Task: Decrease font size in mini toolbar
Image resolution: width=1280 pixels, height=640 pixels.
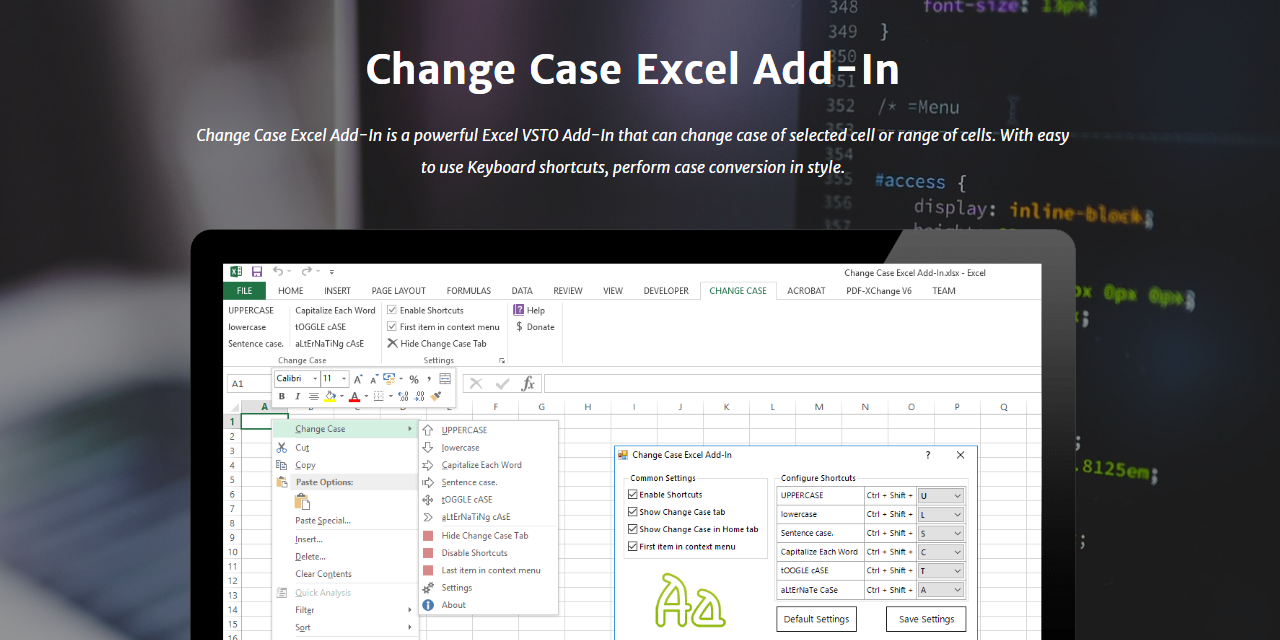Action: point(374,379)
